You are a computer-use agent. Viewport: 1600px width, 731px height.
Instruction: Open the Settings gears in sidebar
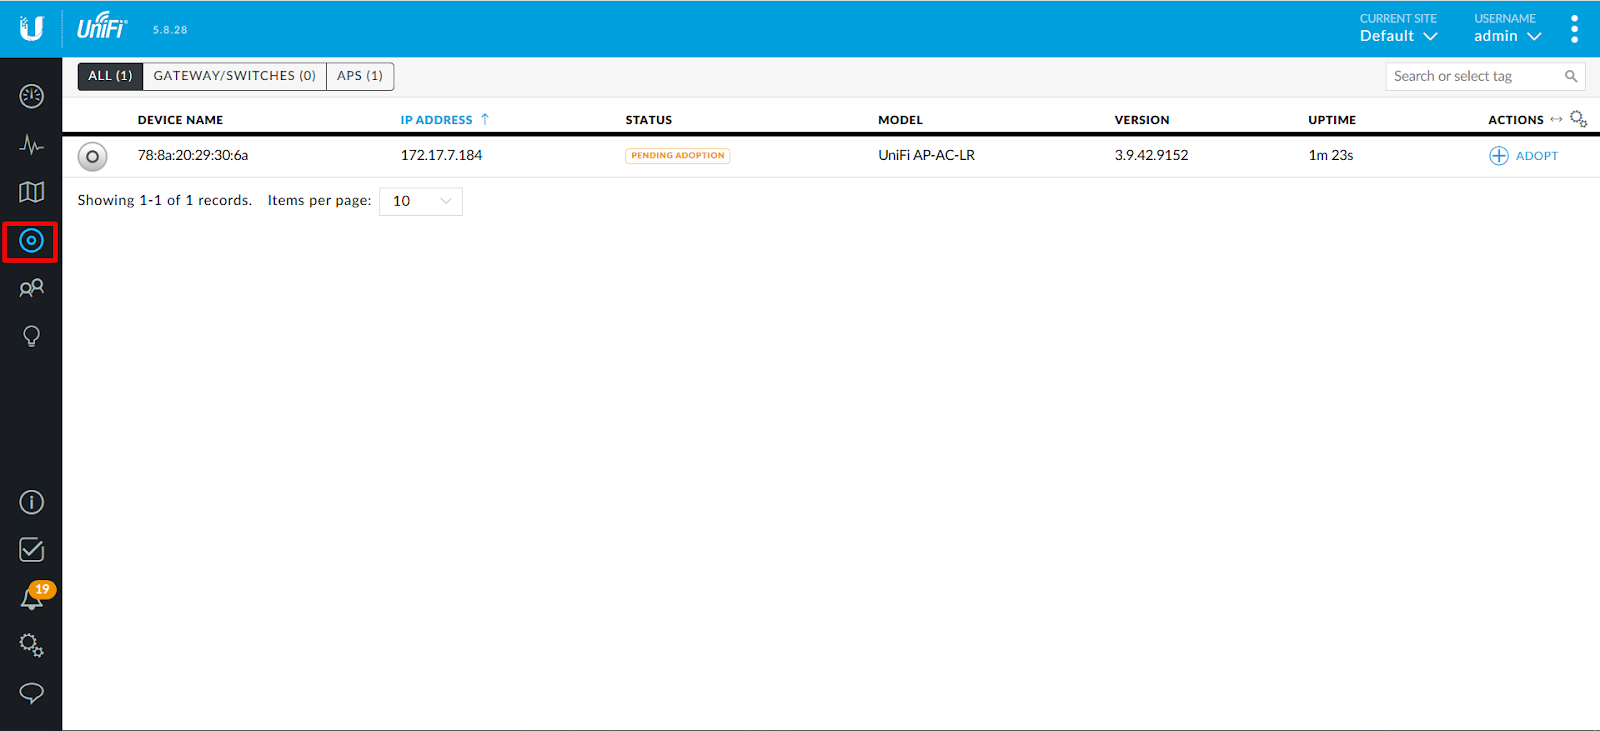point(31,645)
